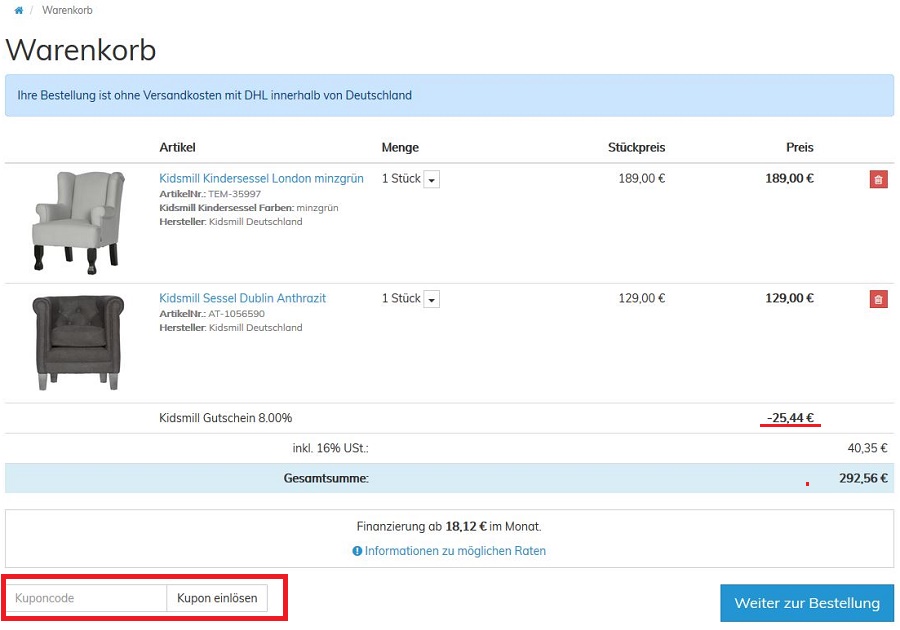Image resolution: width=900 pixels, height=630 pixels.
Task: Open Informationen zu möglichen Raten link
Action: click(x=455, y=551)
